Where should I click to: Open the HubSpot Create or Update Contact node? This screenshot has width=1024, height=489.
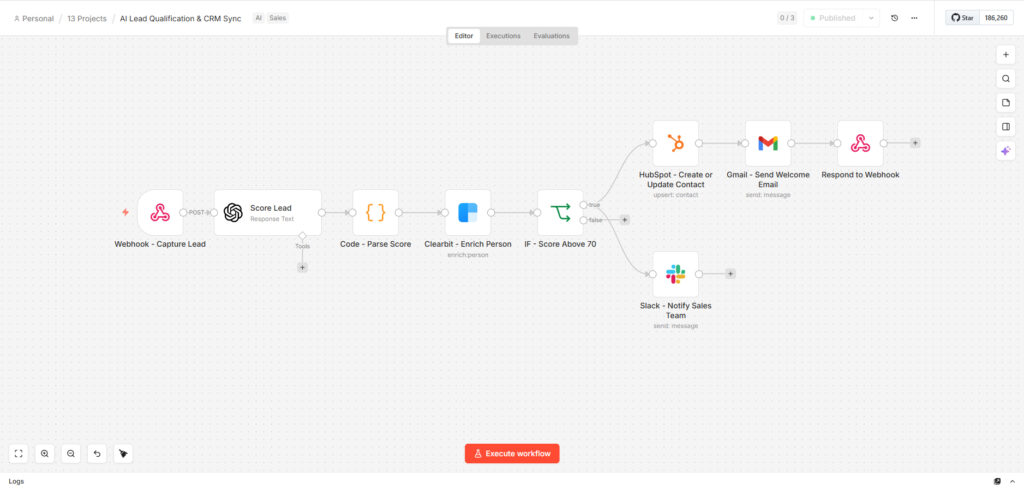(676, 143)
